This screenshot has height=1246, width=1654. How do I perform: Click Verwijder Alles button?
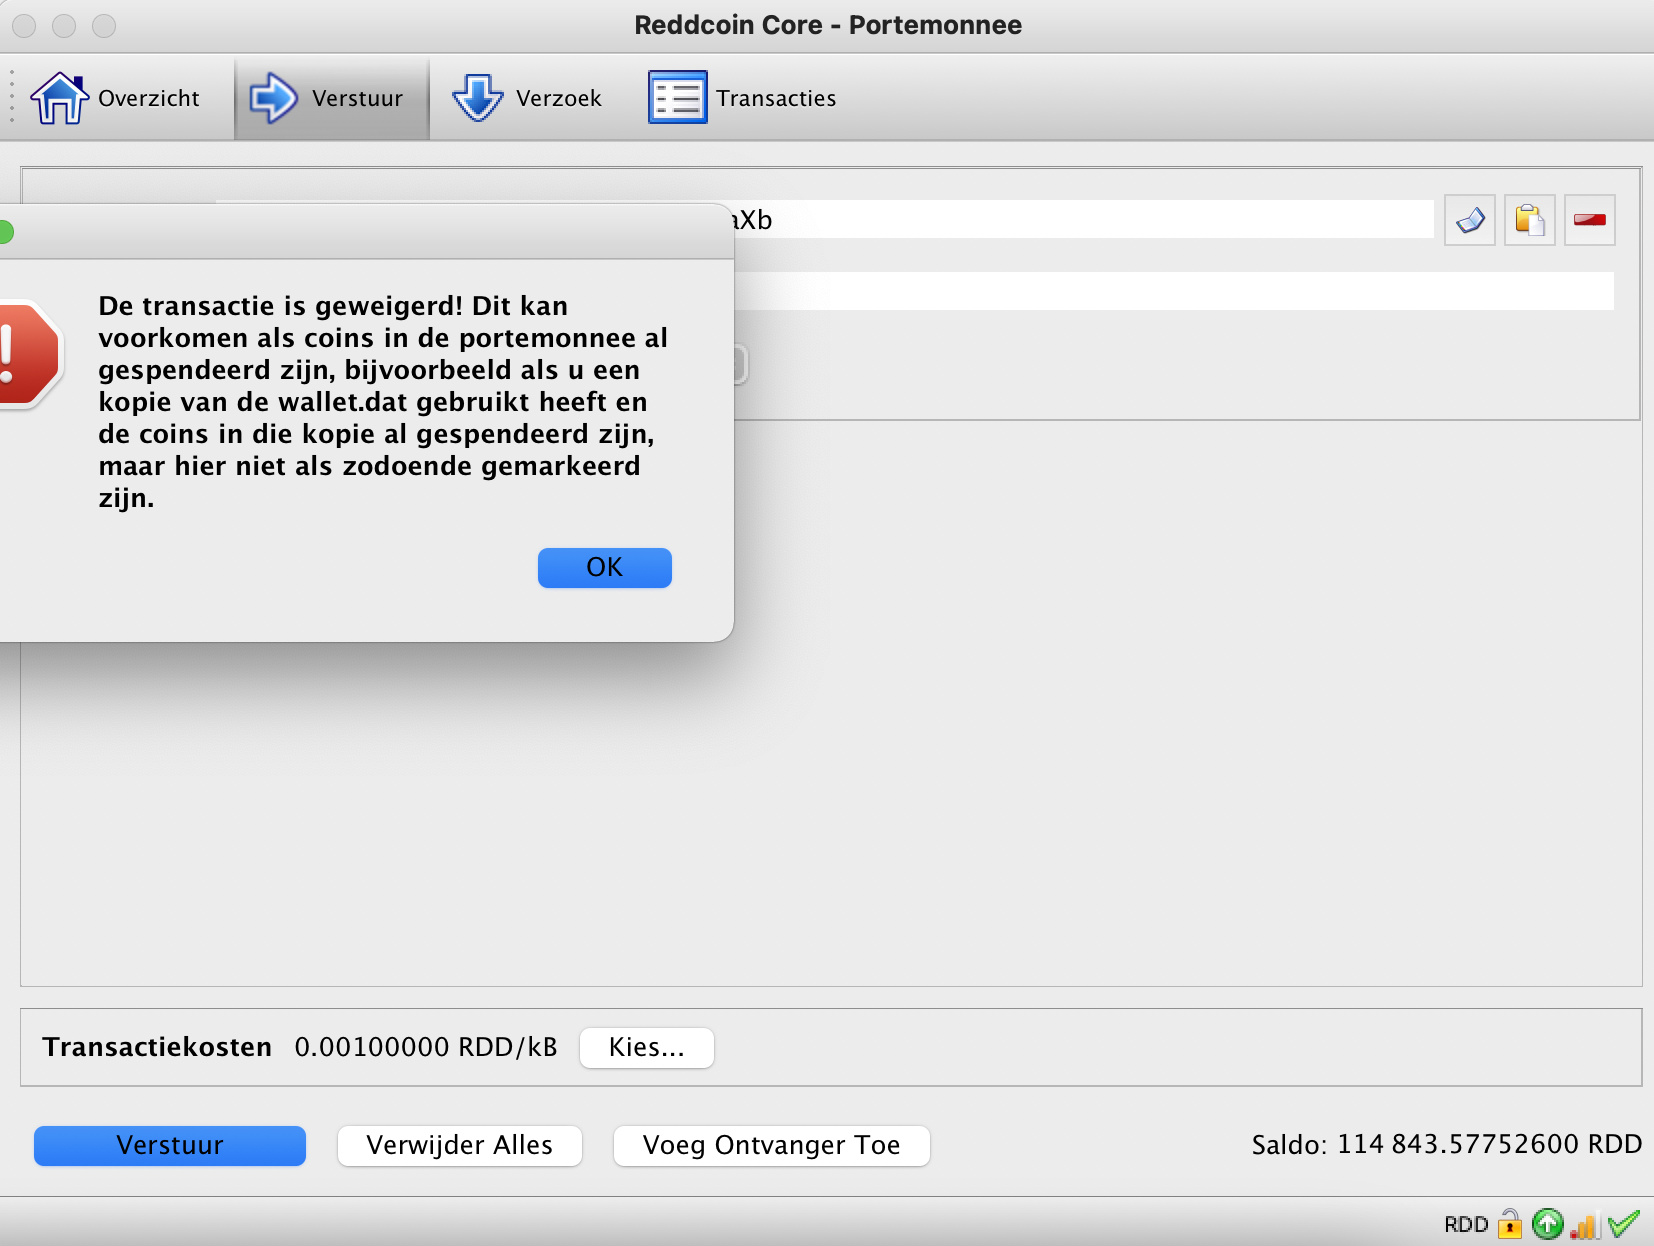coord(460,1146)
